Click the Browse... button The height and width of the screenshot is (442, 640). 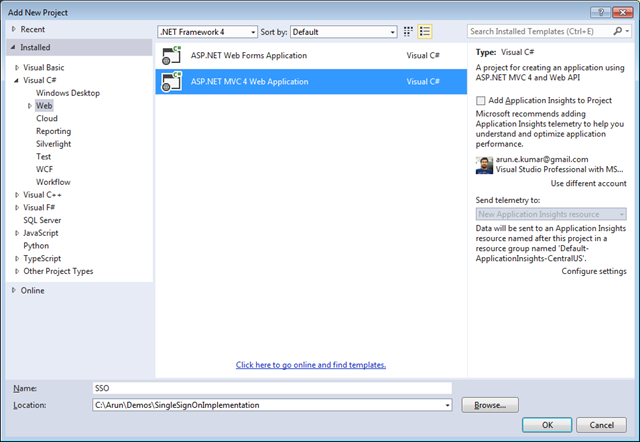pyautogui.click(x=489, y=405)
